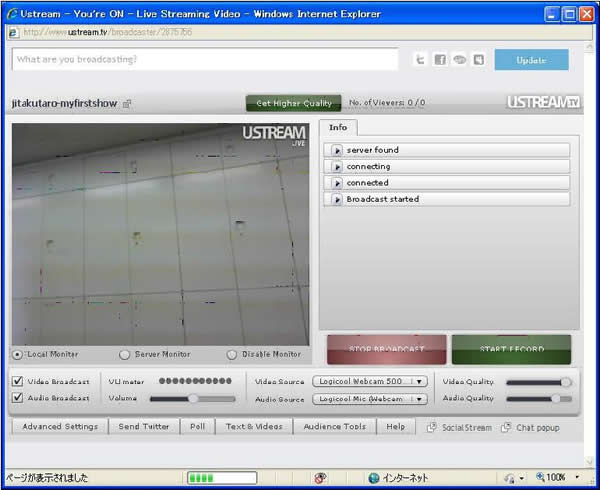Image resolution: width=600 pixels, height=490 pixels.
Task: Open the protected mode dropdown arrow in status bar
Action: click(521, 478)
